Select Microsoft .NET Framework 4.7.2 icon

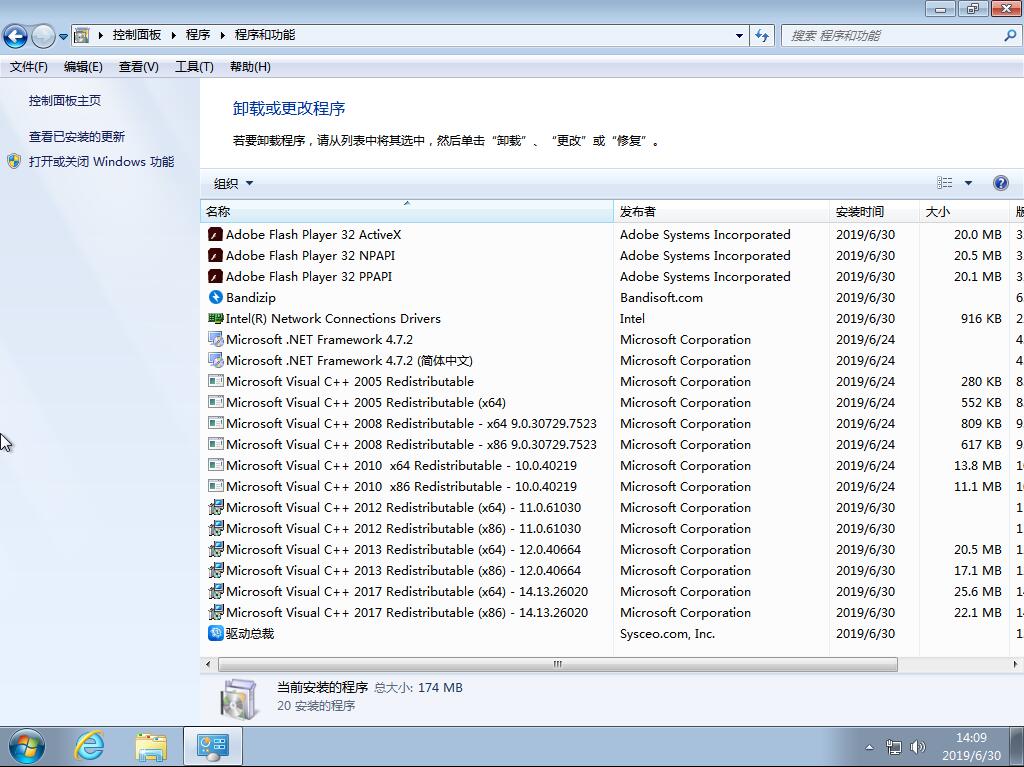click(215, 339)
